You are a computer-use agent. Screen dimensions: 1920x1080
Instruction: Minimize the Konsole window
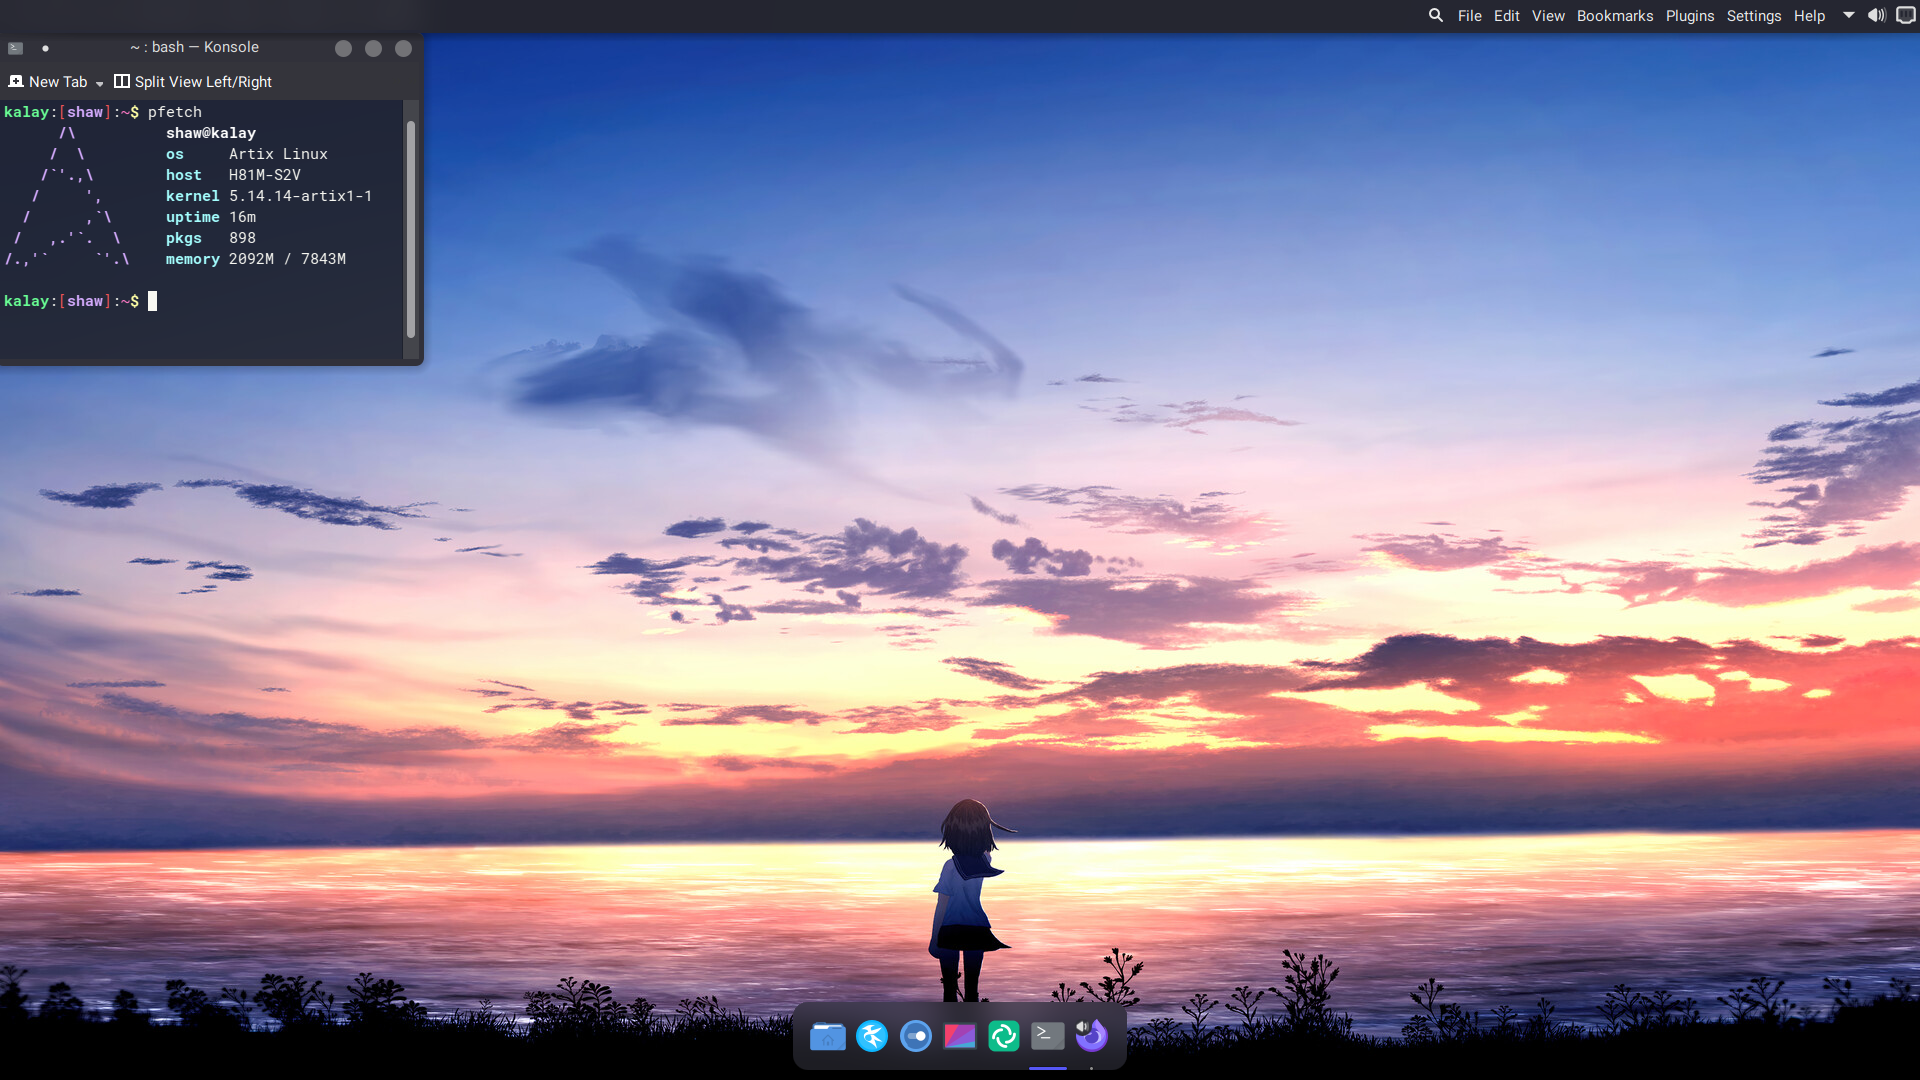point(343,48)
